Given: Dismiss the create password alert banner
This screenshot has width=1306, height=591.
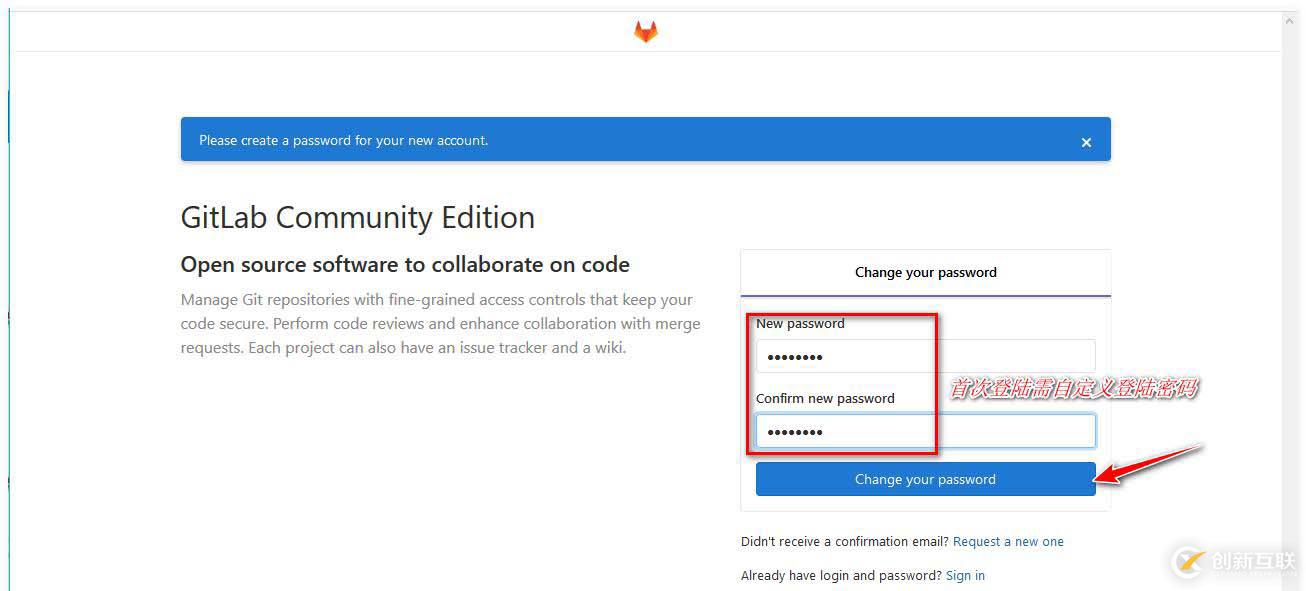Looking at the screenshot, I should (1086, 143).
